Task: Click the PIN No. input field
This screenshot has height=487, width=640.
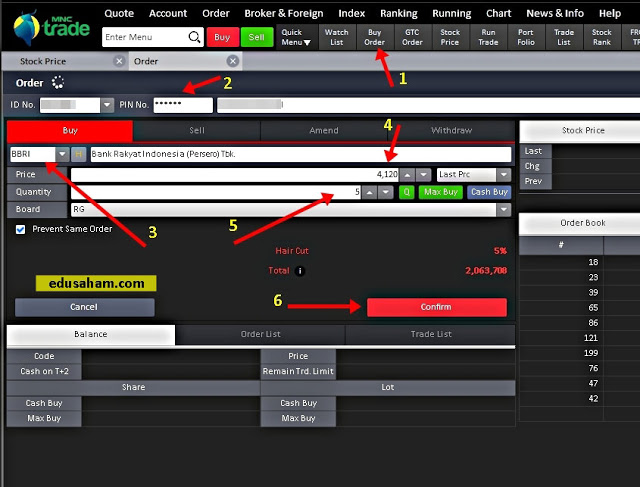Action: [183, 105]
